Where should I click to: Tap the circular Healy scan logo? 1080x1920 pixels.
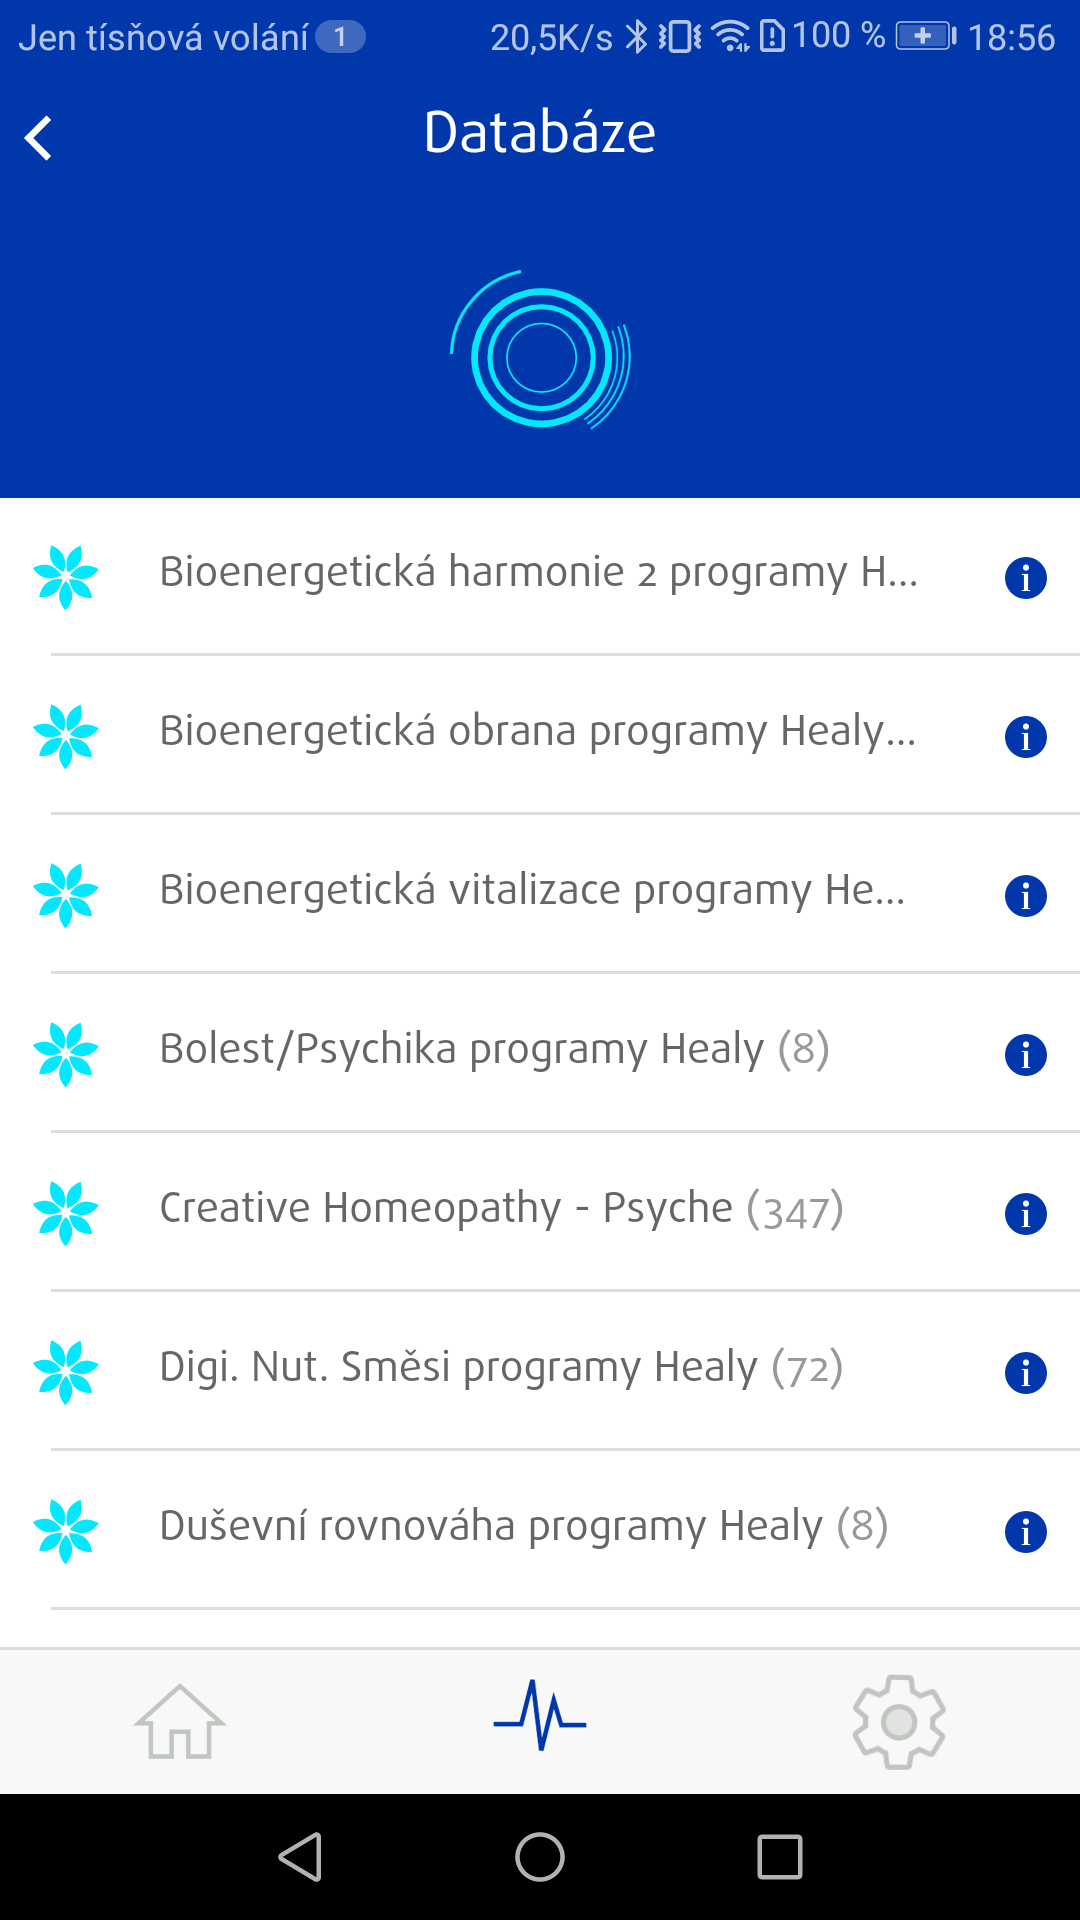[541, 355]
